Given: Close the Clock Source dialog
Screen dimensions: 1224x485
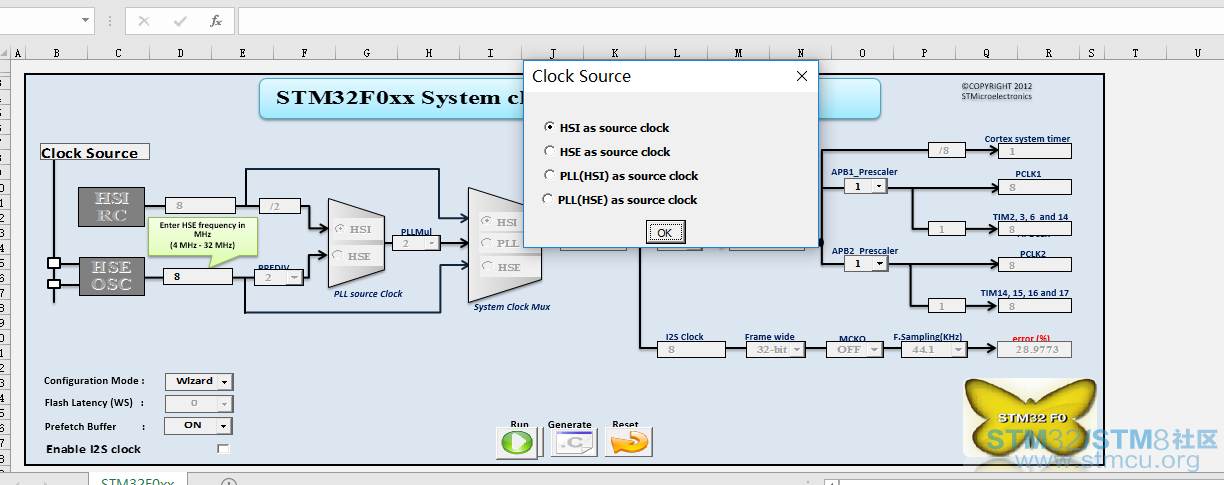Looking at the screenshot, I should pyautogui.click(x=801, y=76).
